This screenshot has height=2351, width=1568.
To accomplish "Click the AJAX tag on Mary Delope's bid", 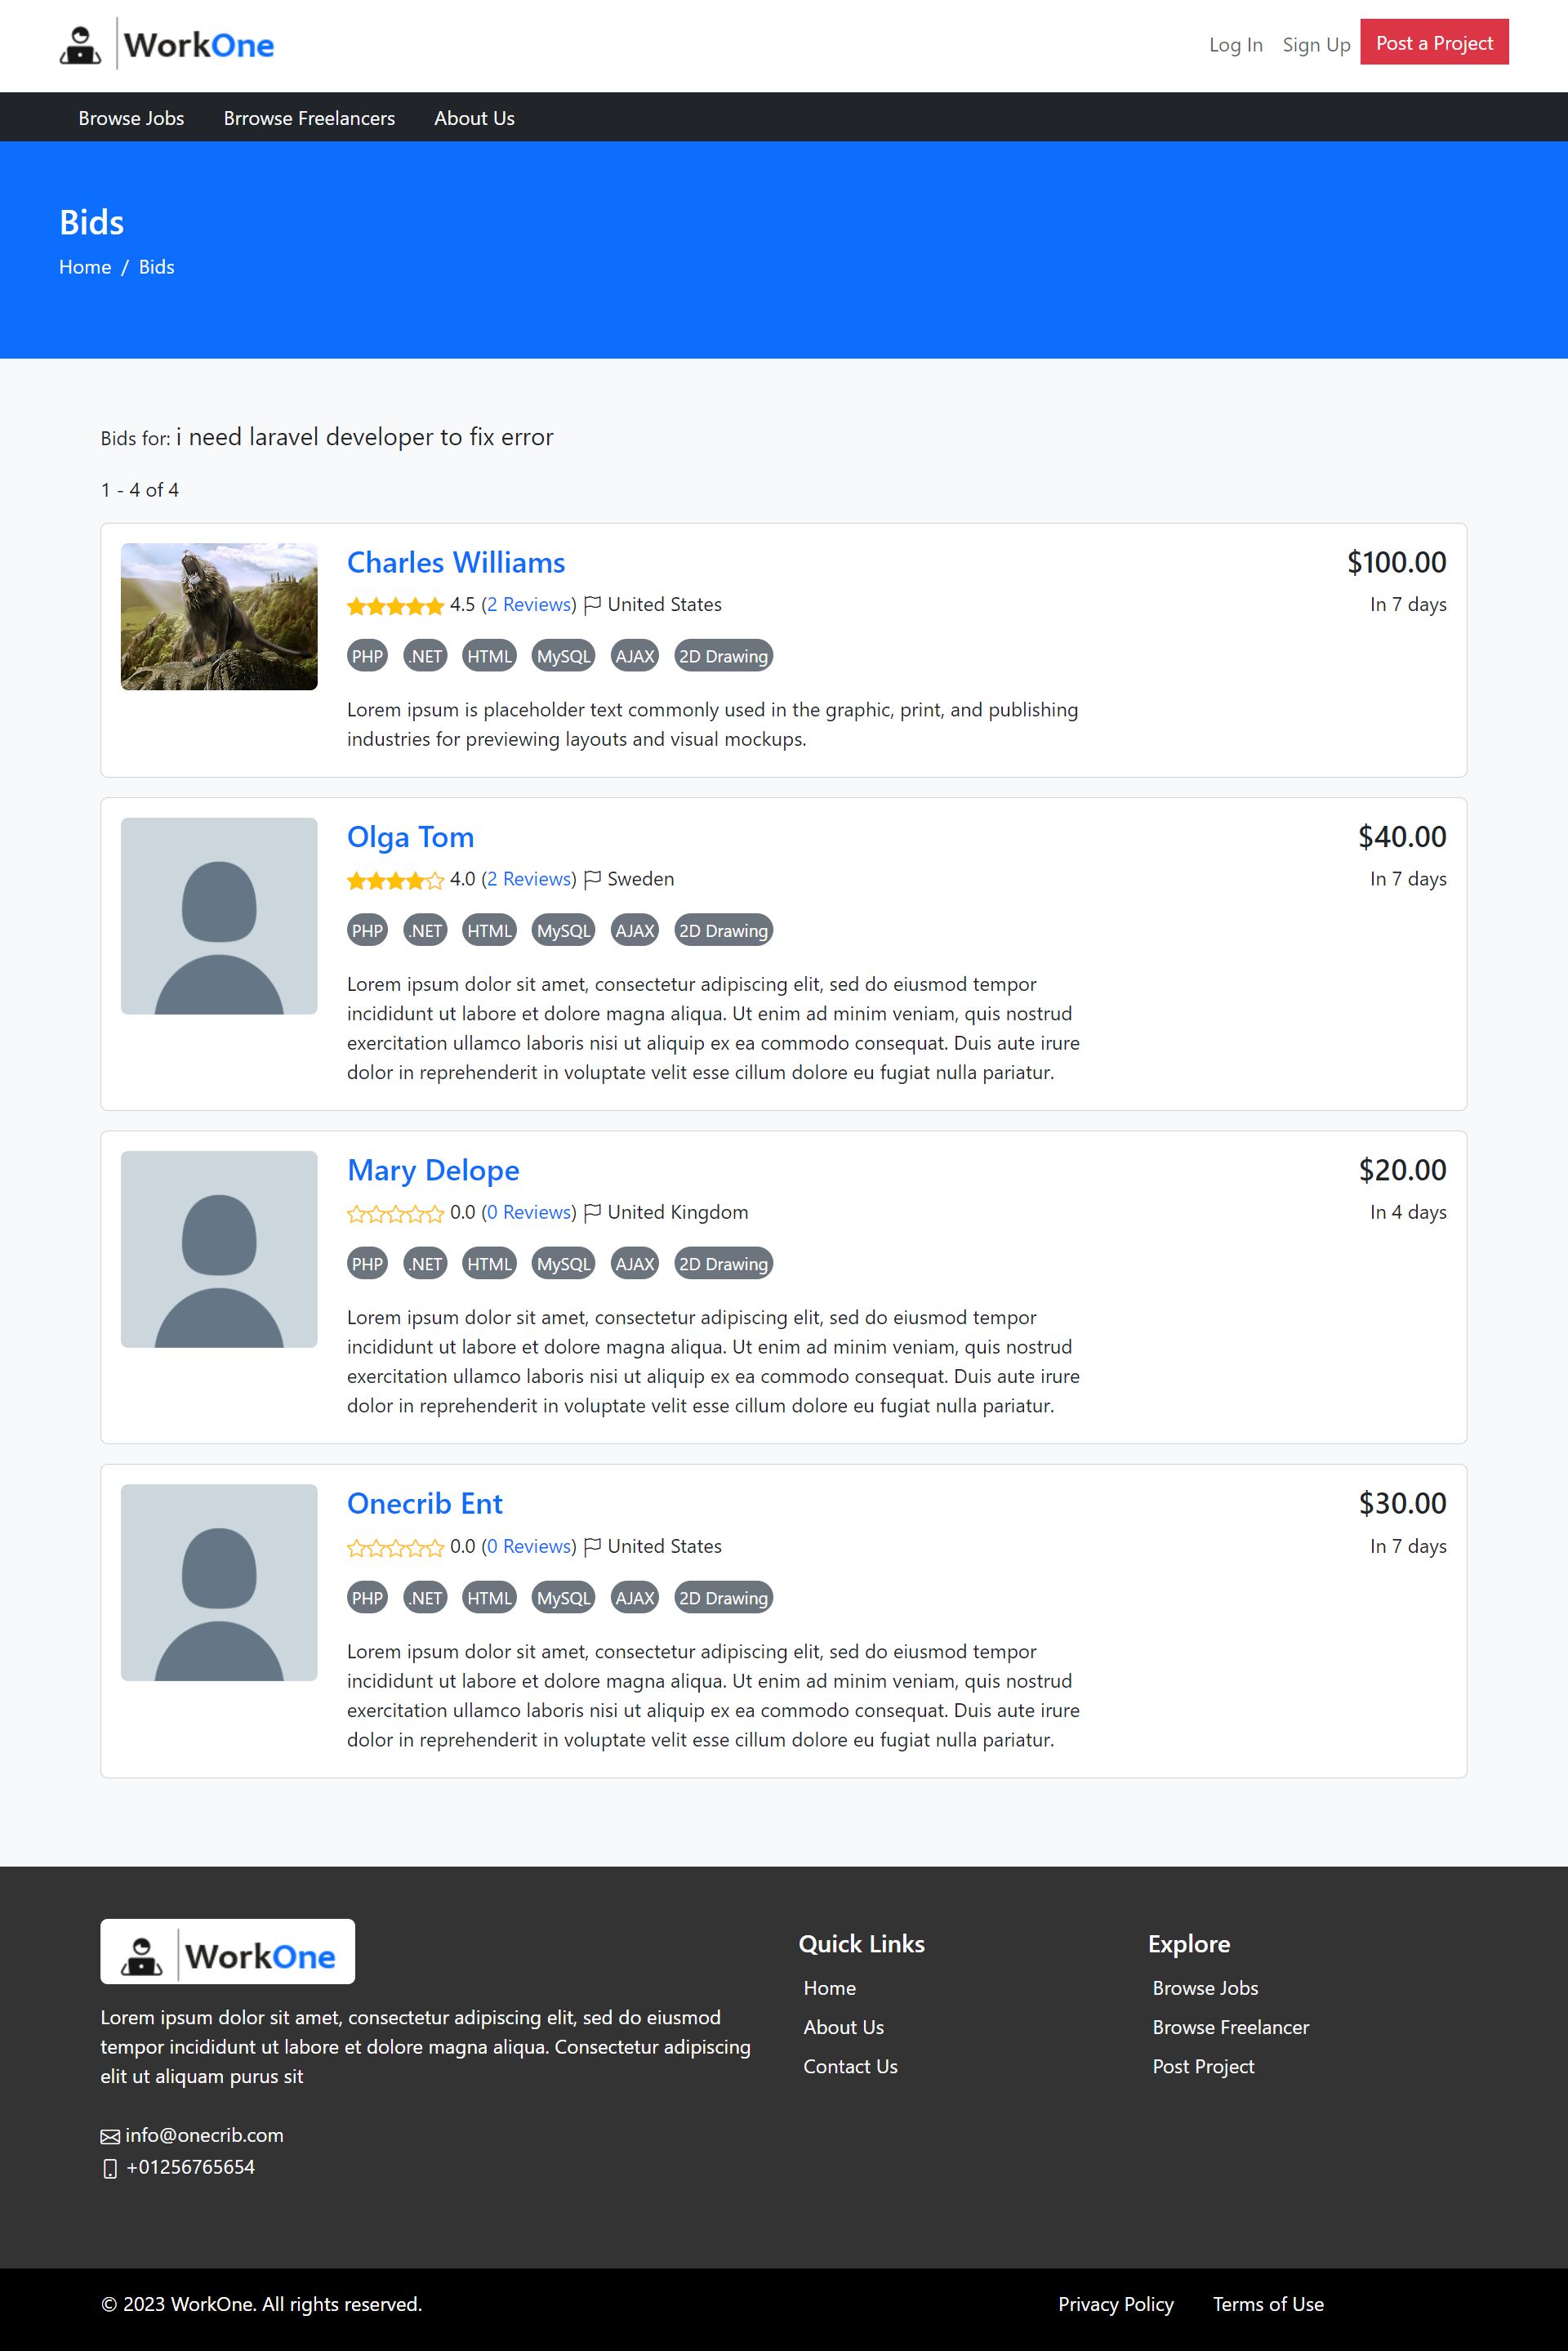I will (x=635, y=1264).
